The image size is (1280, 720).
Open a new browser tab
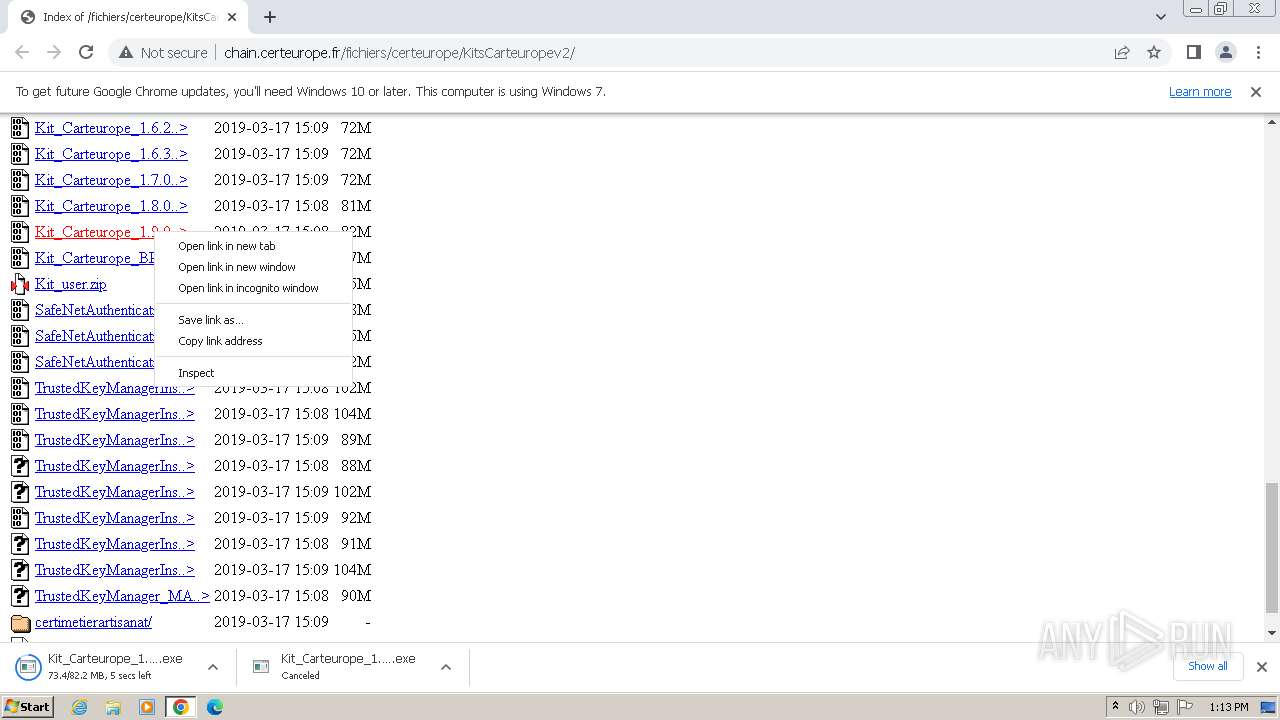[x=270, y=17]
